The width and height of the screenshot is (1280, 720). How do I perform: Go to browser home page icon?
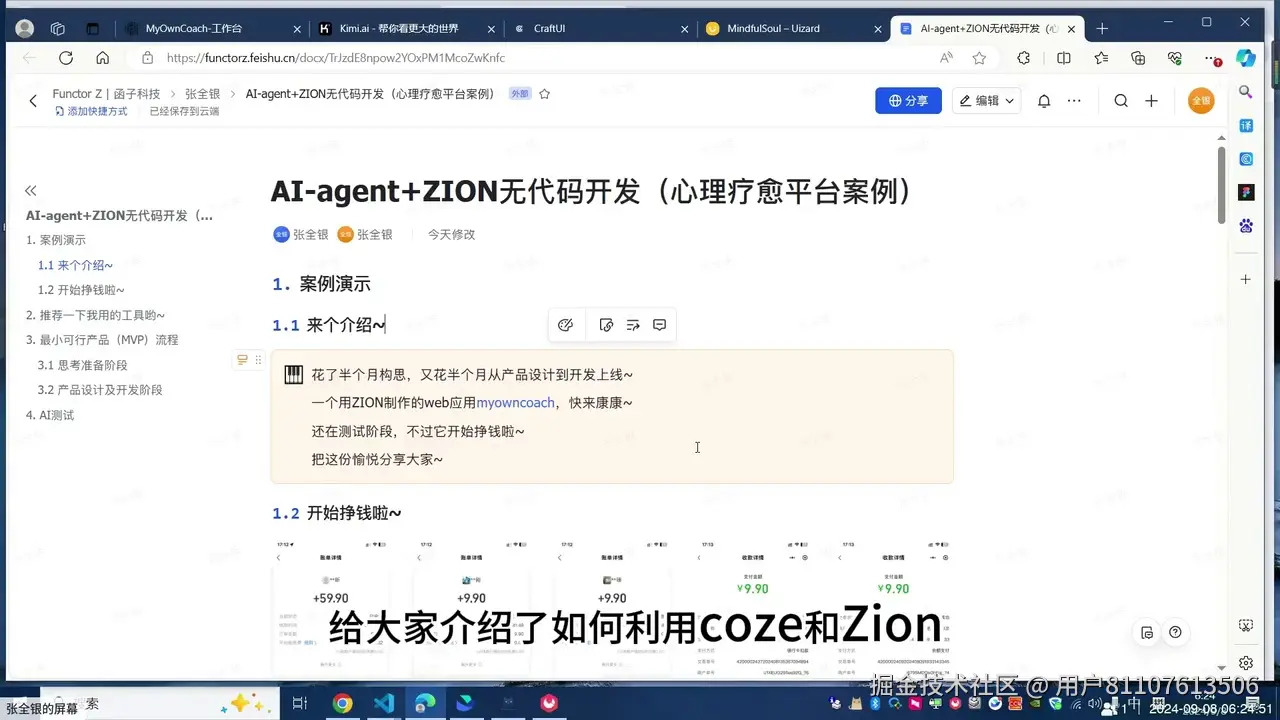(102, 58)
